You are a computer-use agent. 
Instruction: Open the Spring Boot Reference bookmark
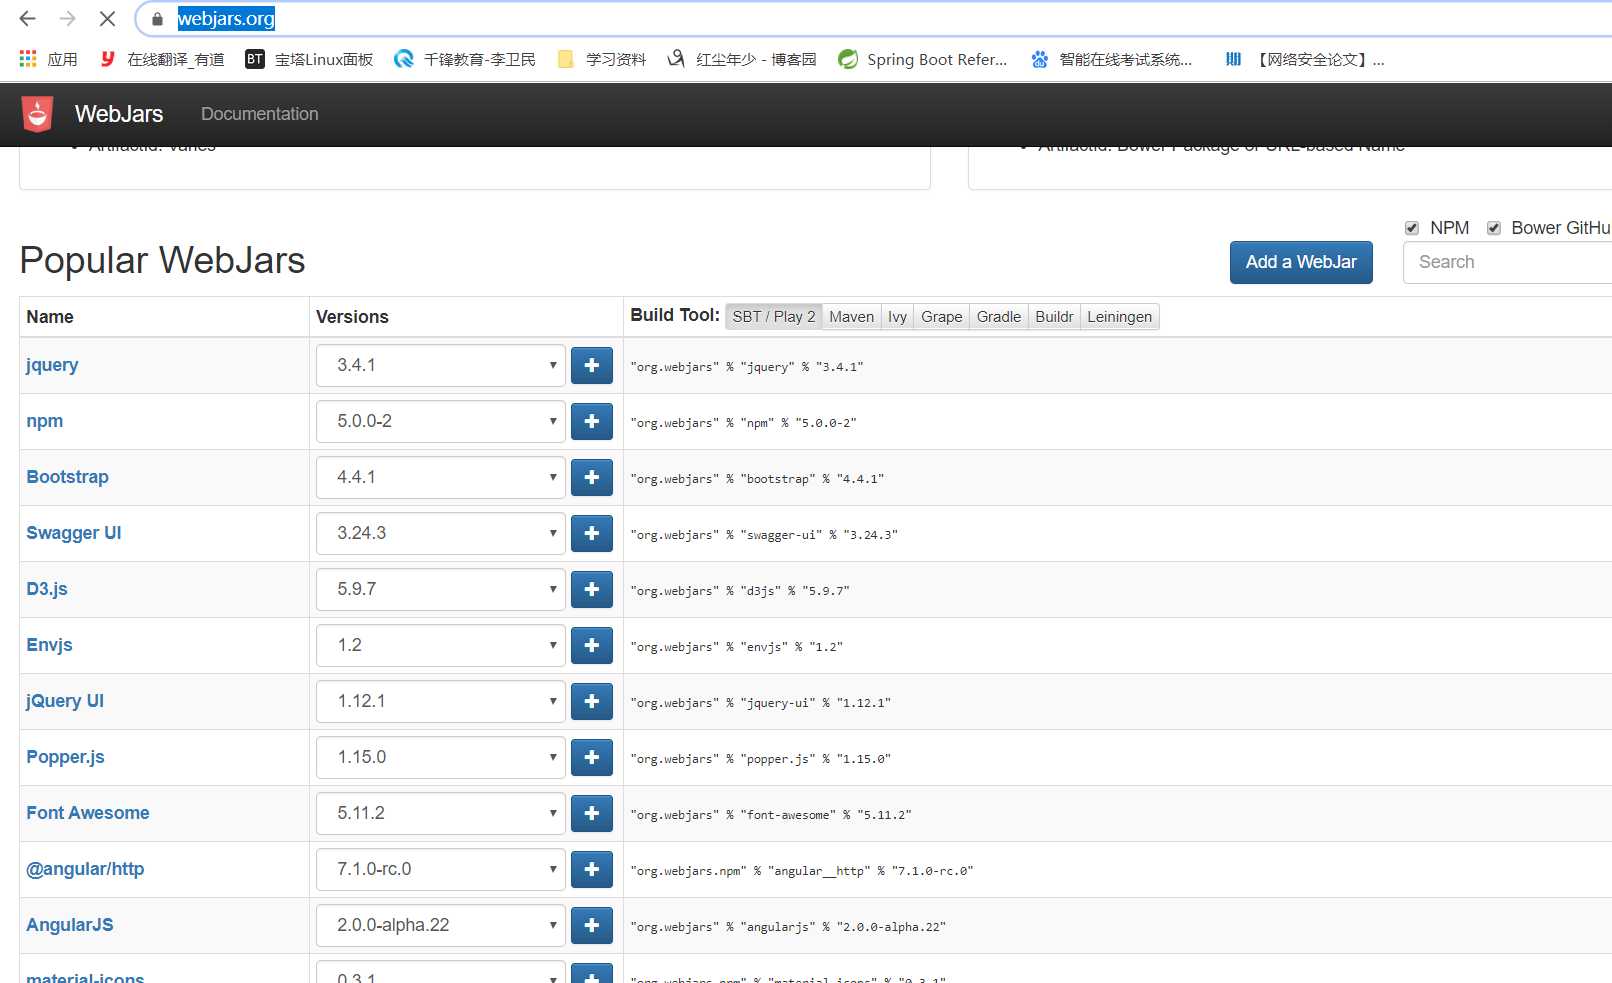tap(923, 59)
